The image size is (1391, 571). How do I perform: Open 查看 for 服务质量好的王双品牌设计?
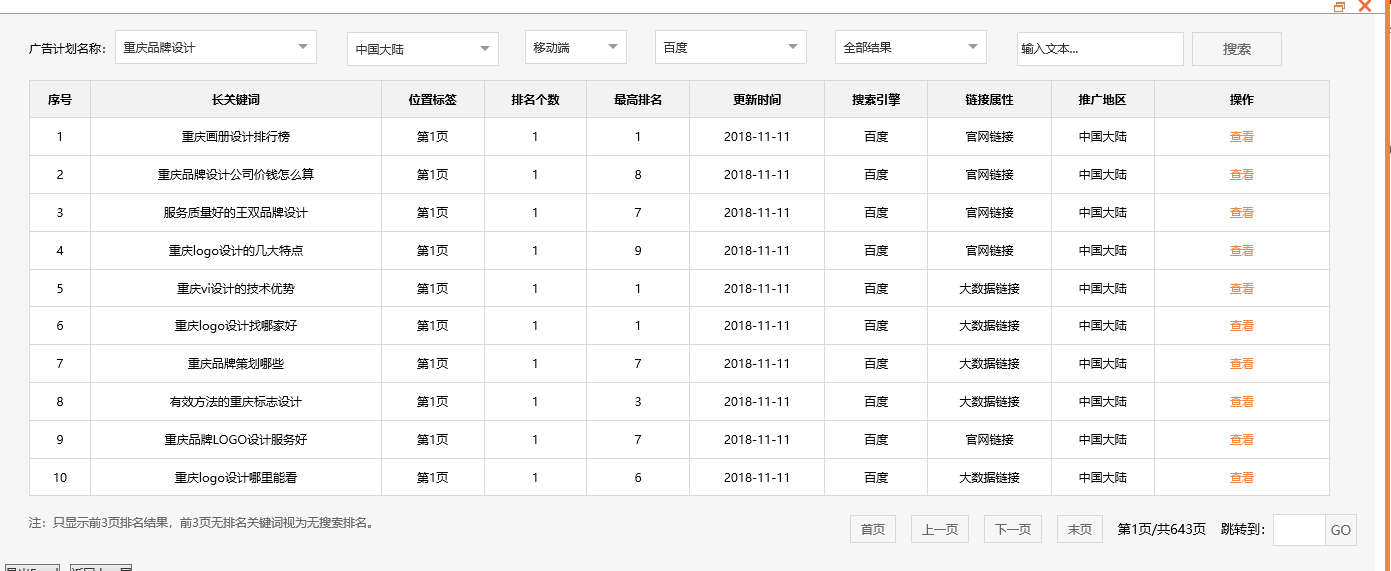(1242, 213)
